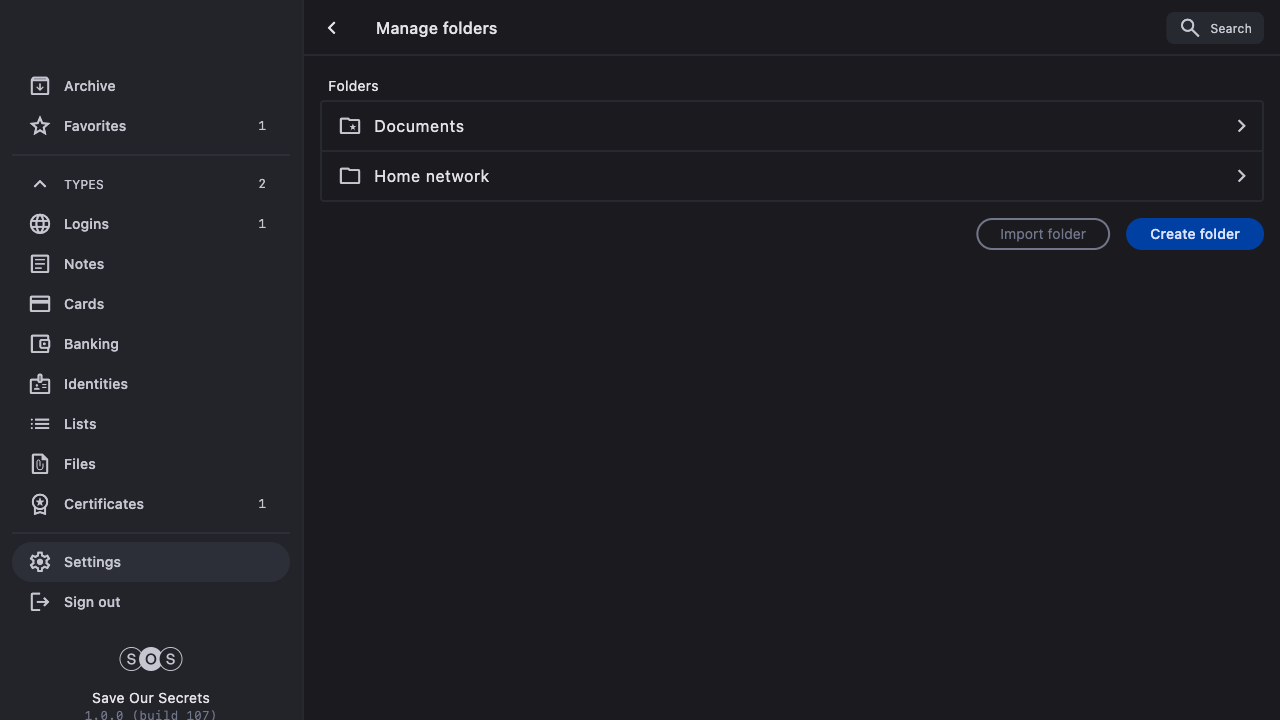Go back using the left arrow
This screenshot has width=1280, height=720.
pos(332,28)
